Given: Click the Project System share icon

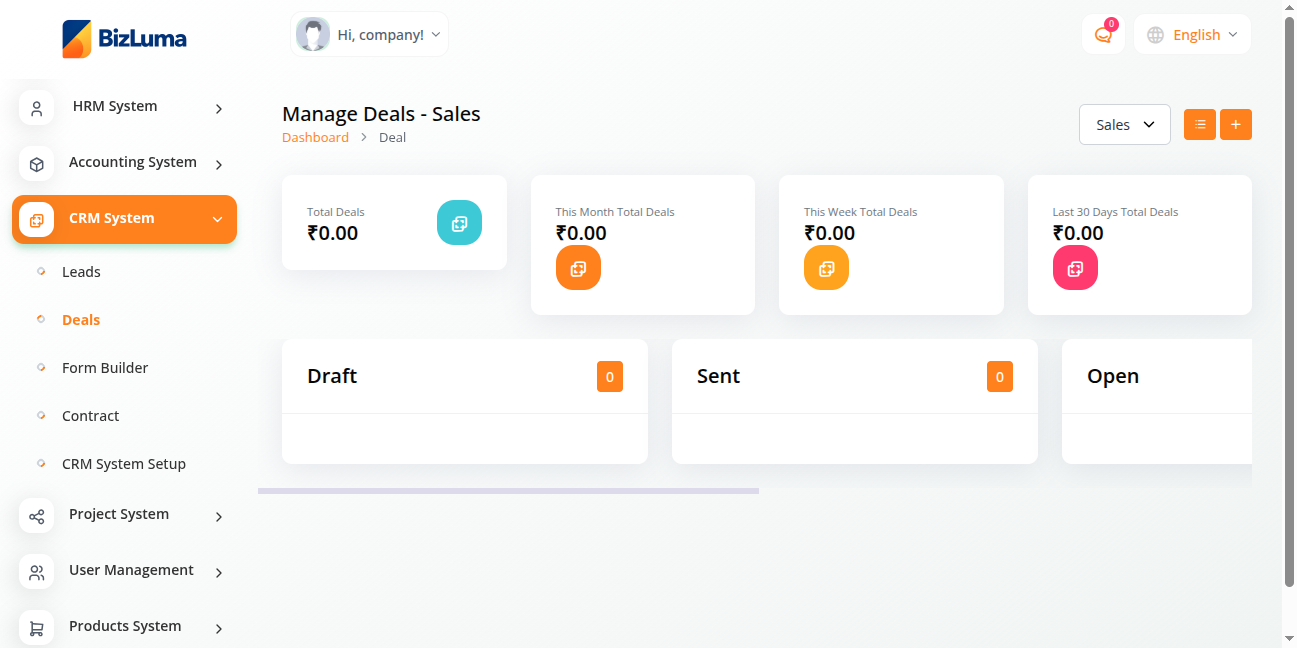Looking at the screenshot, I should point(37,516).
